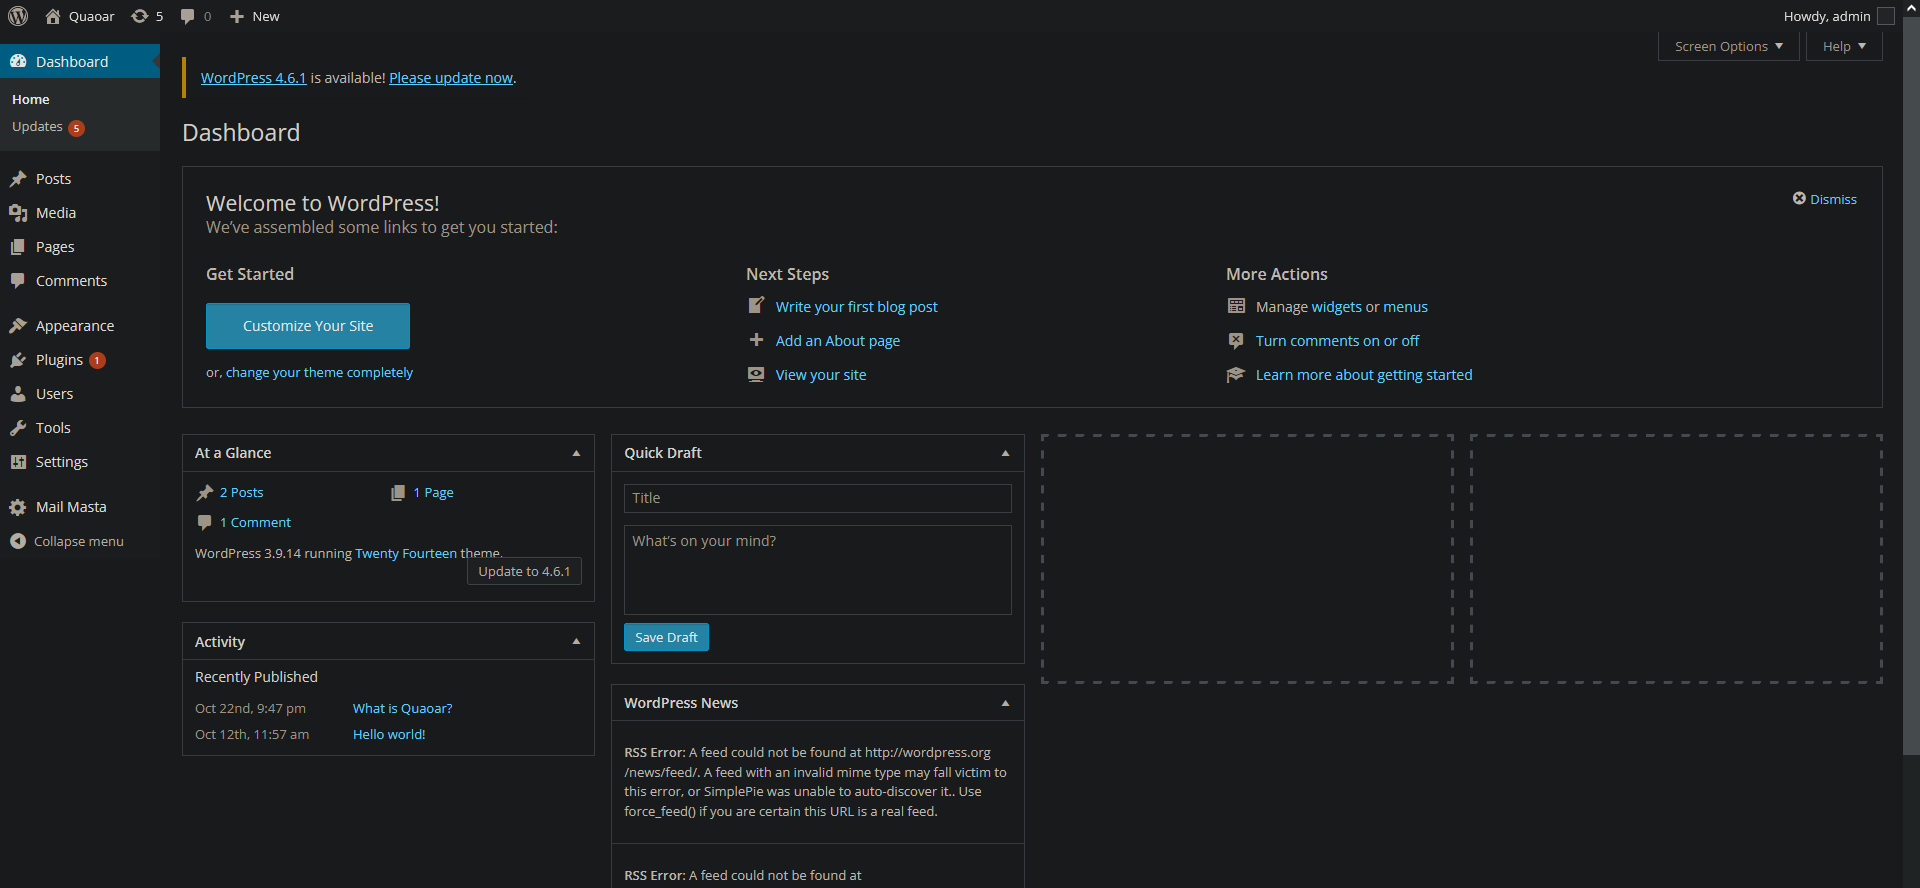This screenshot has height=888, width=1920.
Task: Collapse the WordPress News widget
Action: point(1005,703)
